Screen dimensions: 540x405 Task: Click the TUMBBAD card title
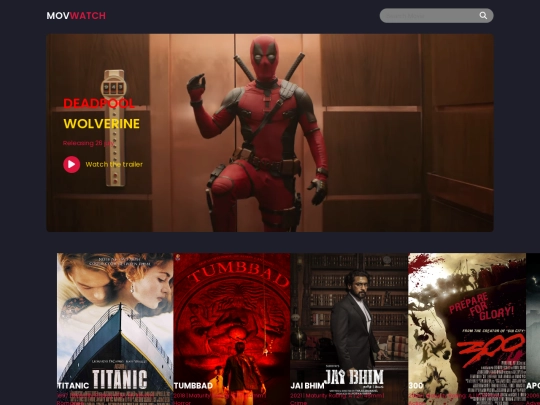pos(193,386)
